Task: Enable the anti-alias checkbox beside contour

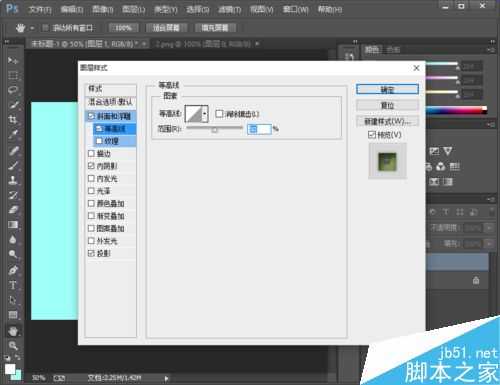Action: [x=219, y=114]
